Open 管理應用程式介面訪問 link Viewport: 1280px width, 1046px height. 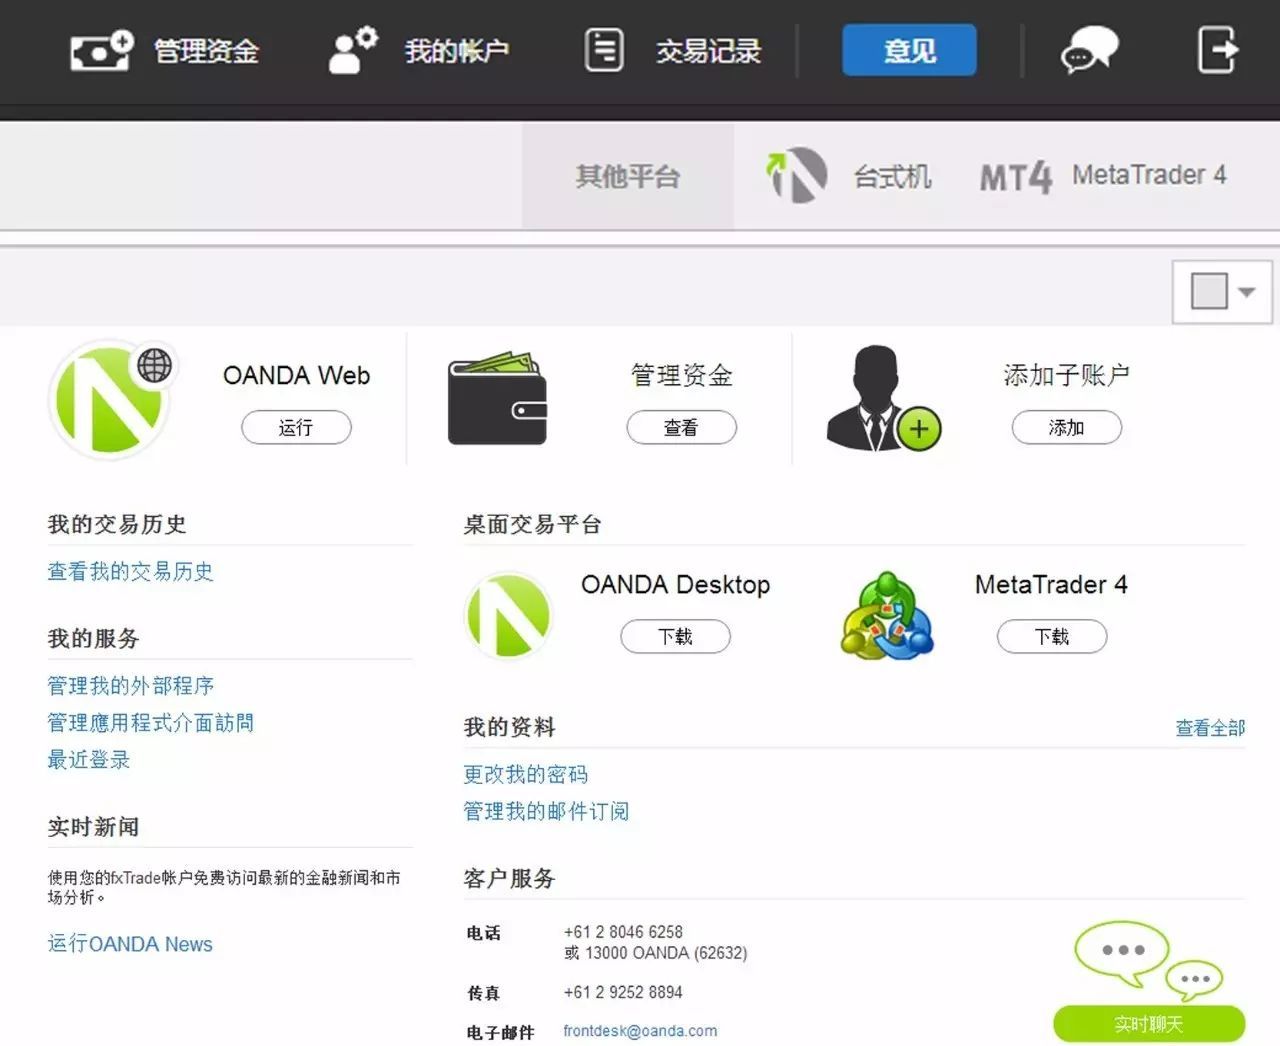(150, 722)
